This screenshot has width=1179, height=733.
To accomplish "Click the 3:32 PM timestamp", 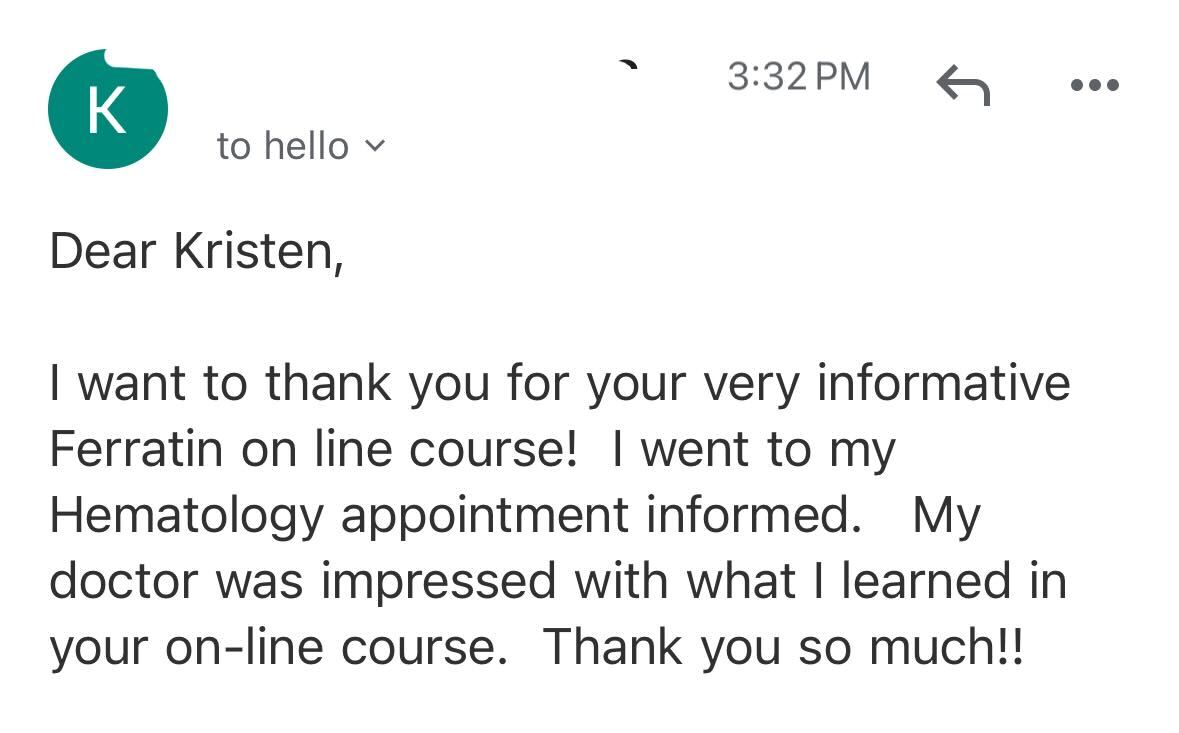I will click(x=799, y=77).
